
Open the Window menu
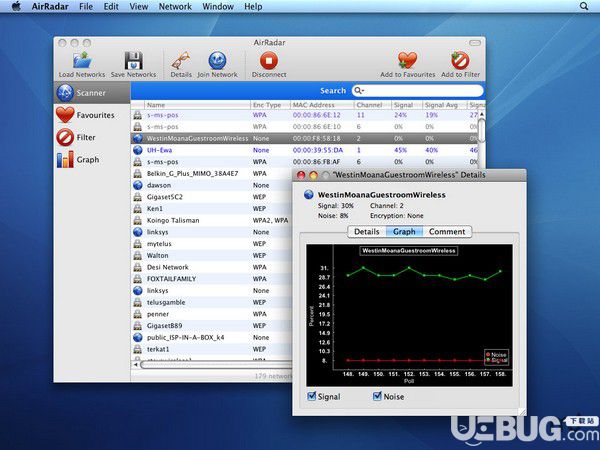click(x=218, y=7)
